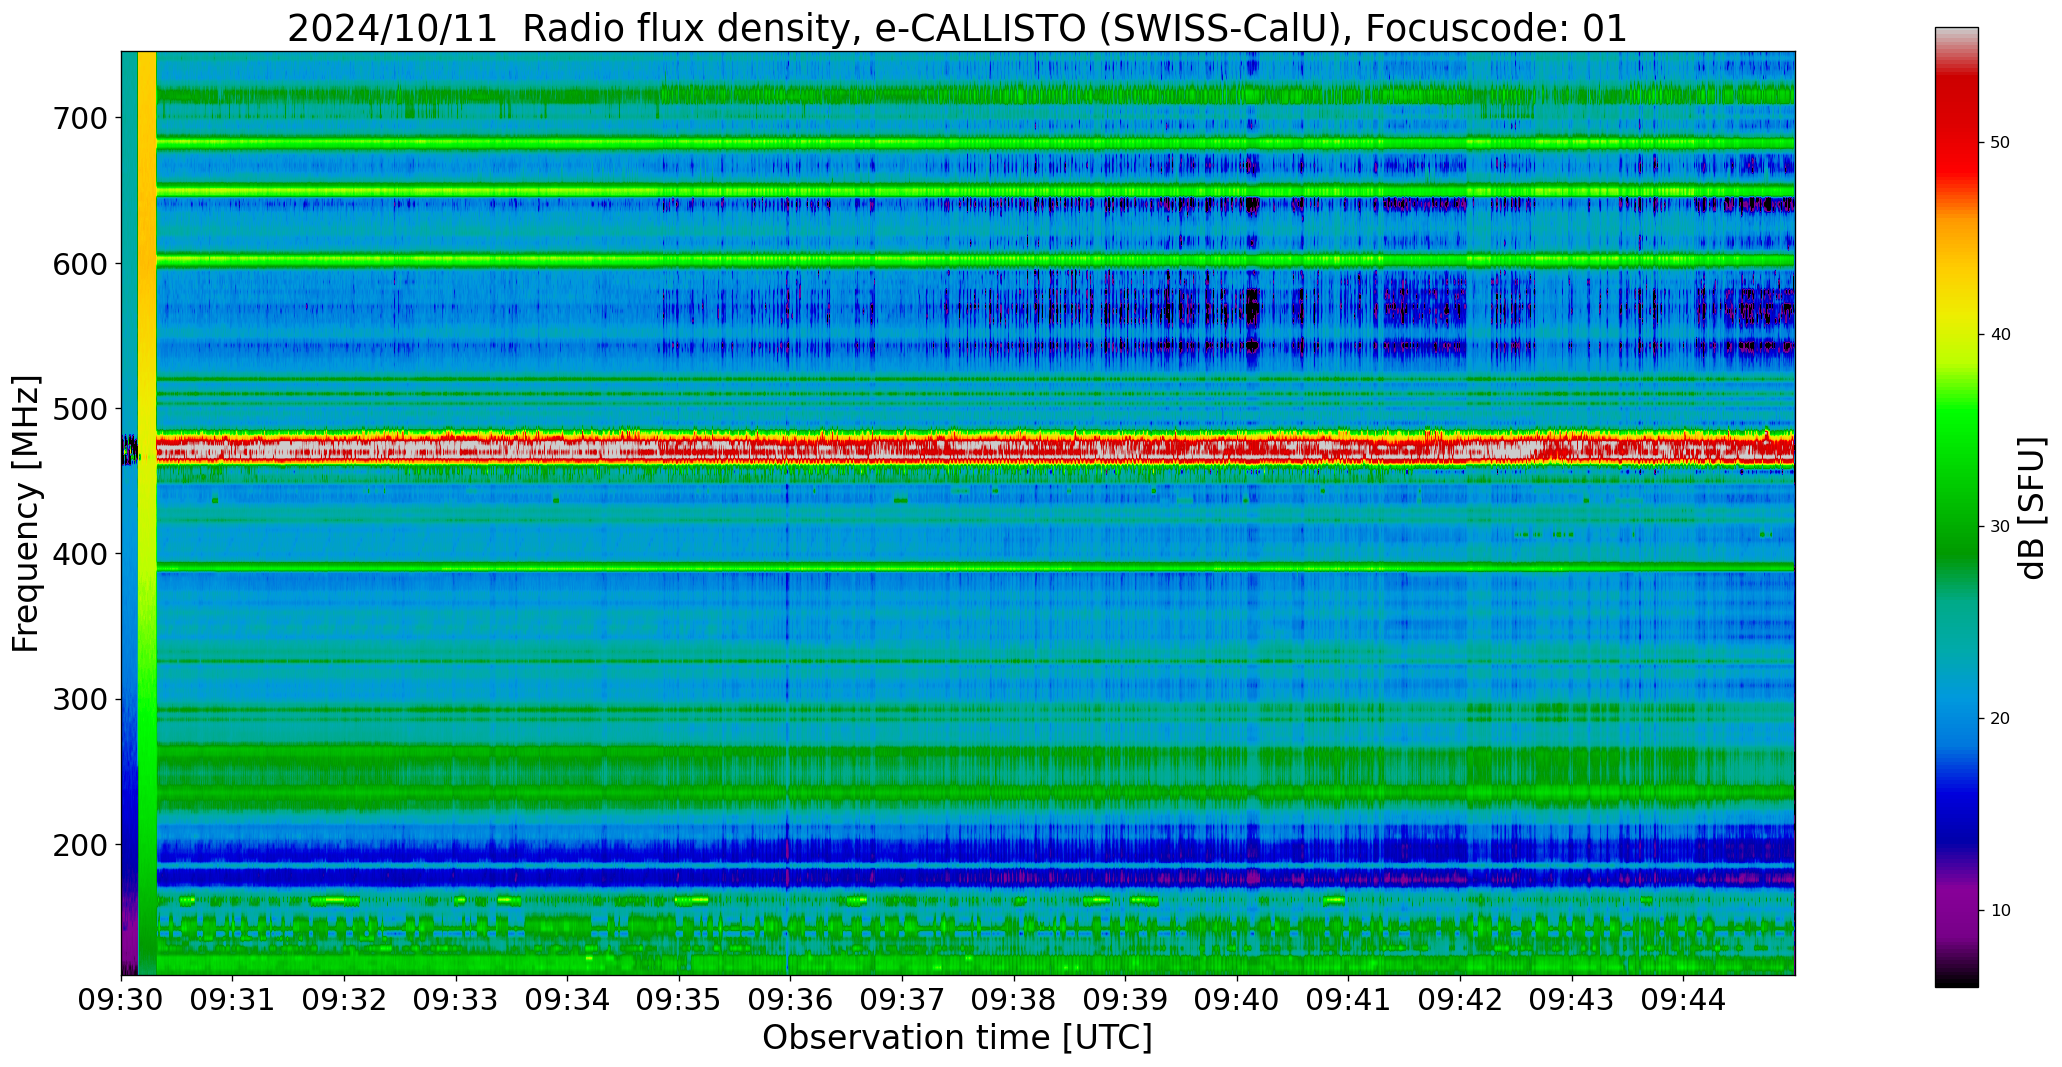2062x1067 pixels.
Task: Click the 09:30 time tick label
Action: [122, 999]
